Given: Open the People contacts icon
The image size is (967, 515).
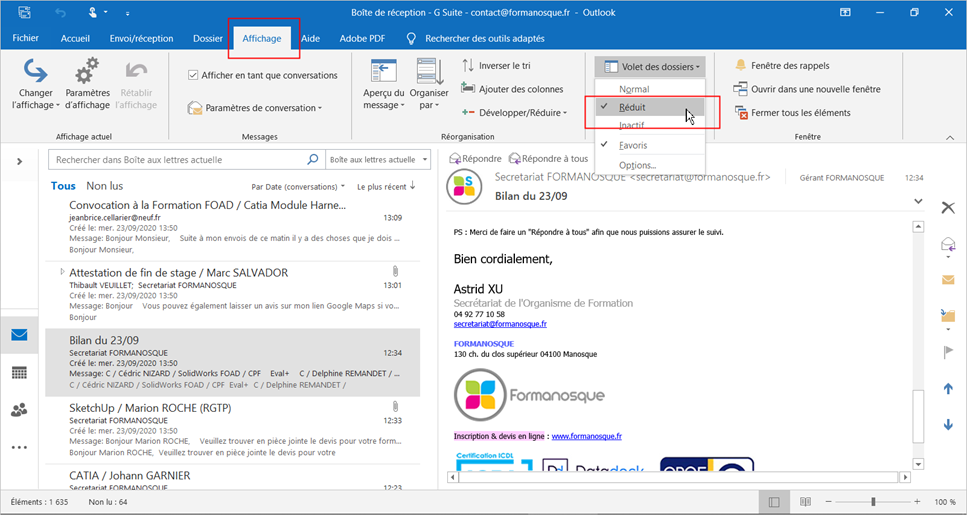Looking at the screenshot, I should point(19,410).
